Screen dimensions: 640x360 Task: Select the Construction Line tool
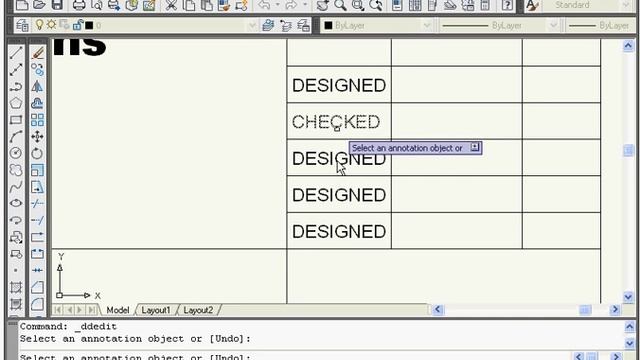pyautogui.click(x=16, y=70)
